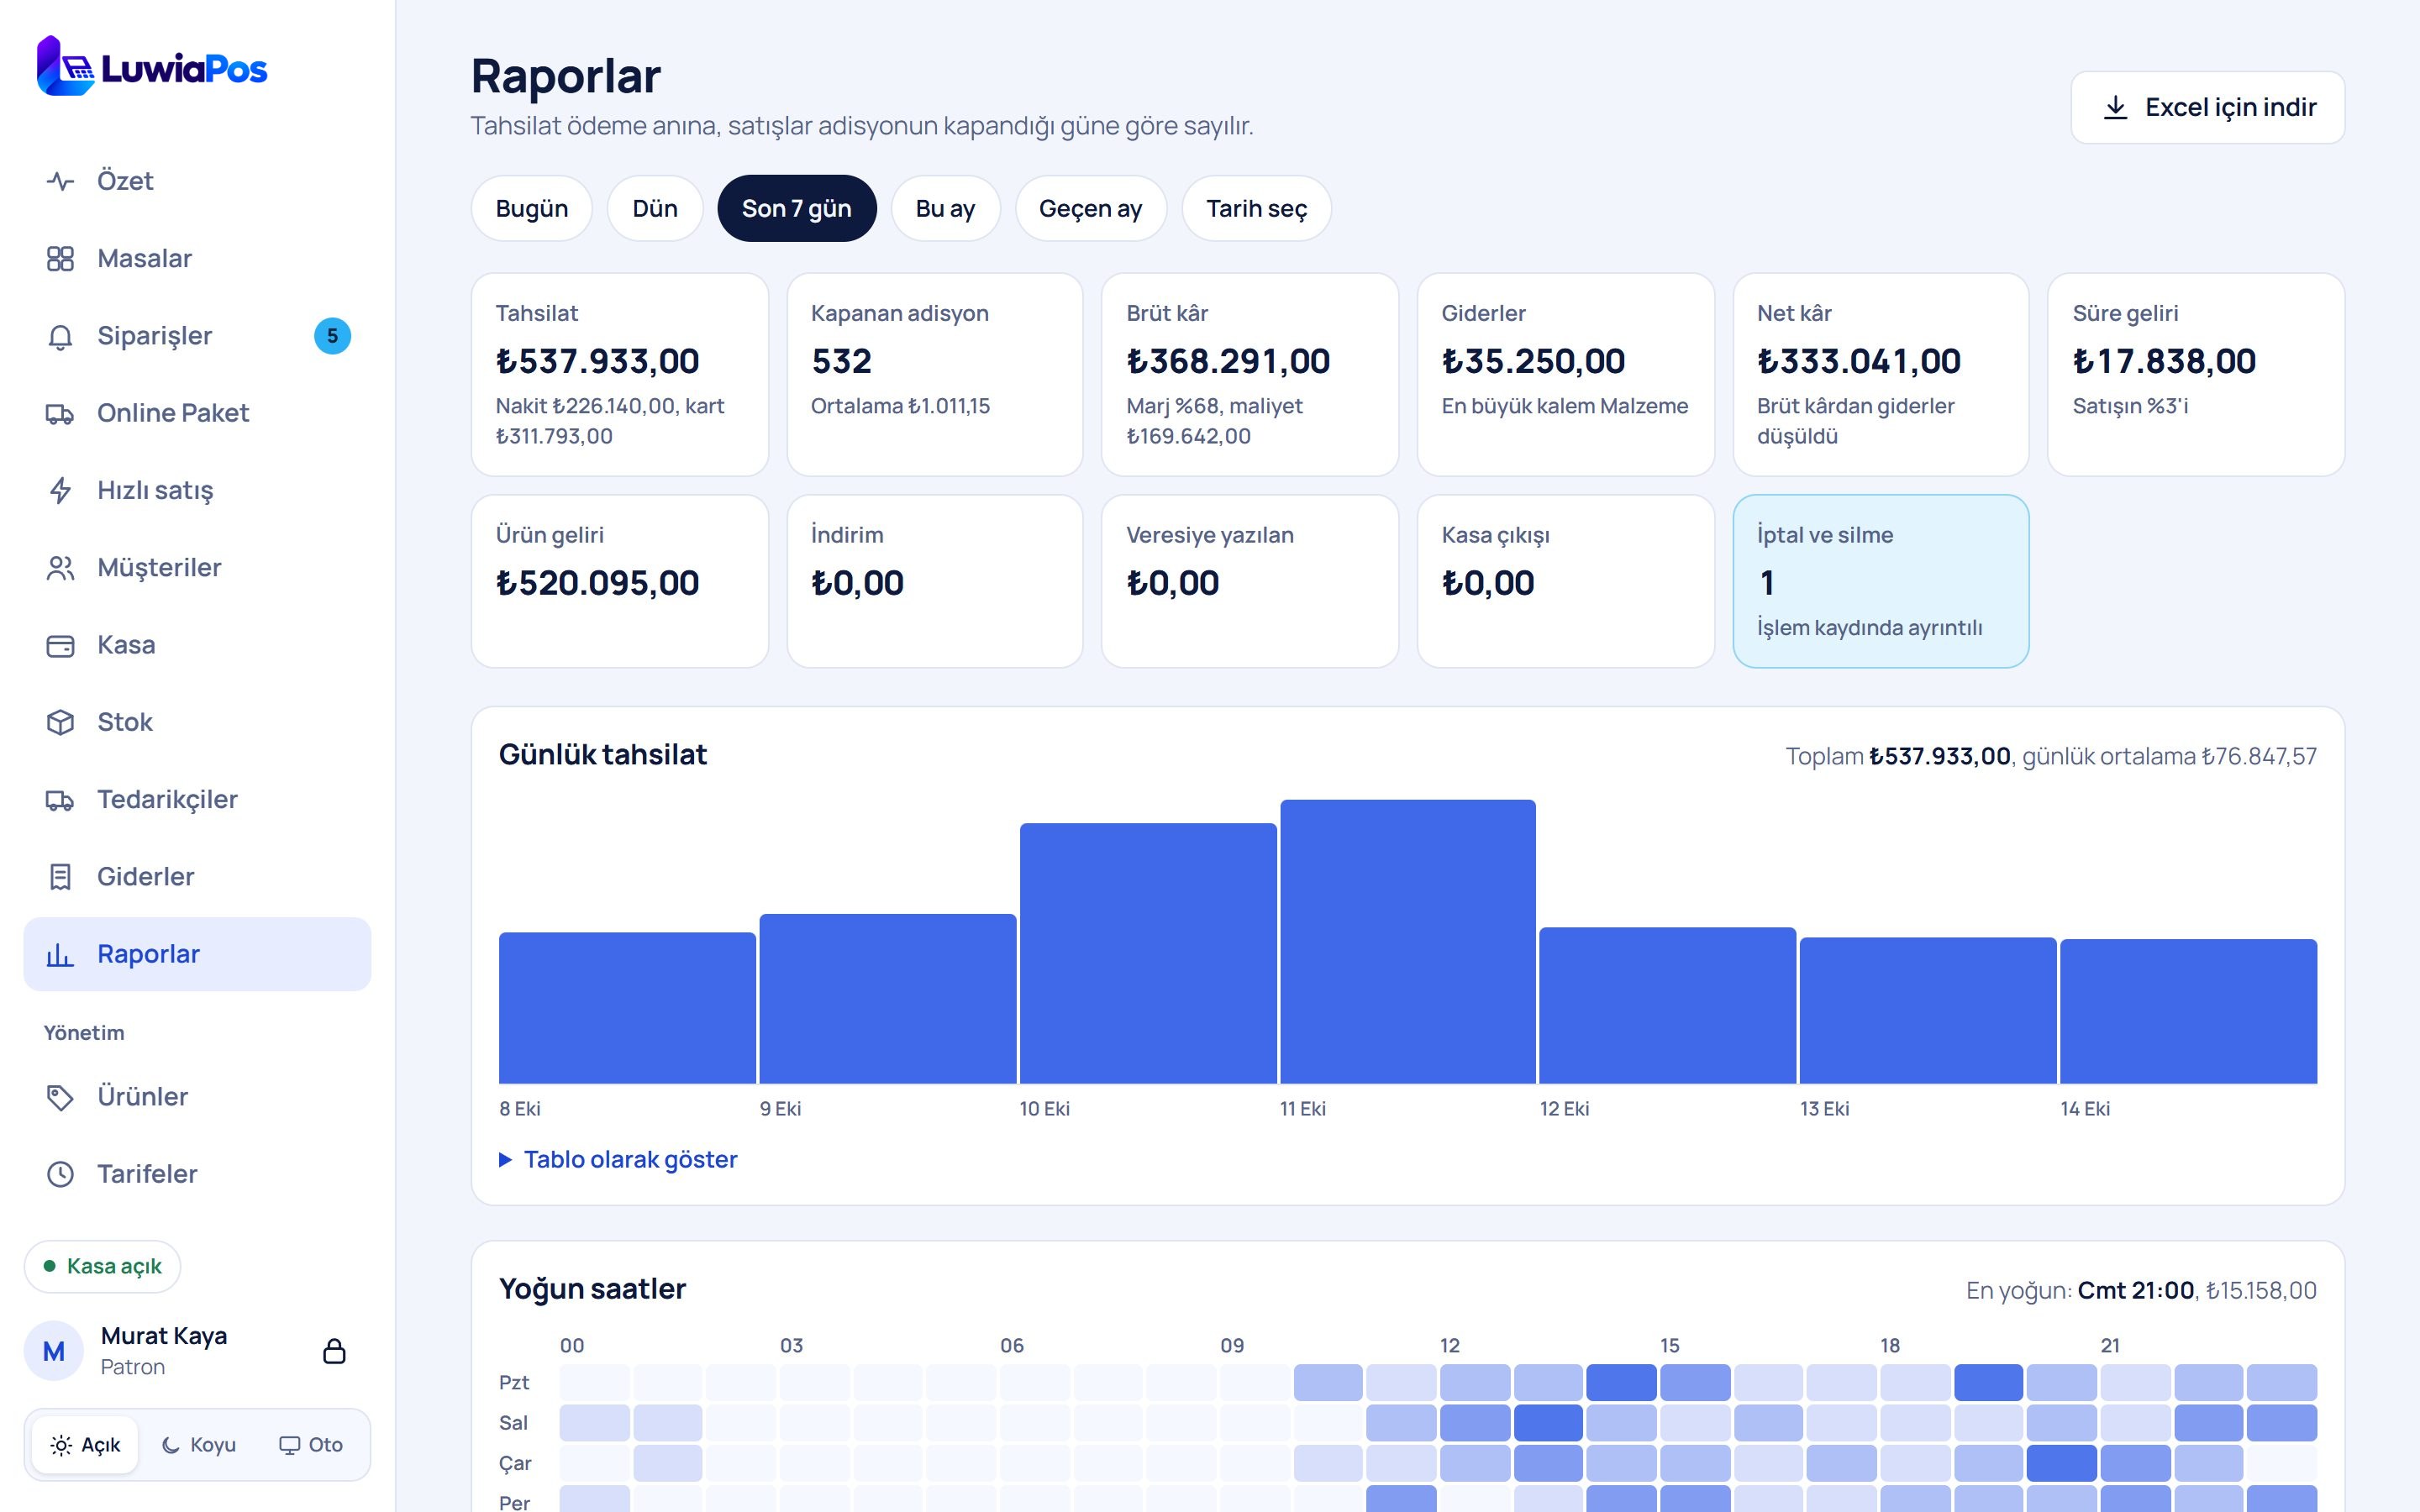Screen dimensions: 2420x1512
Task: Click the 14 Eki bar in chart
Action: [x=2188, y=1011]
